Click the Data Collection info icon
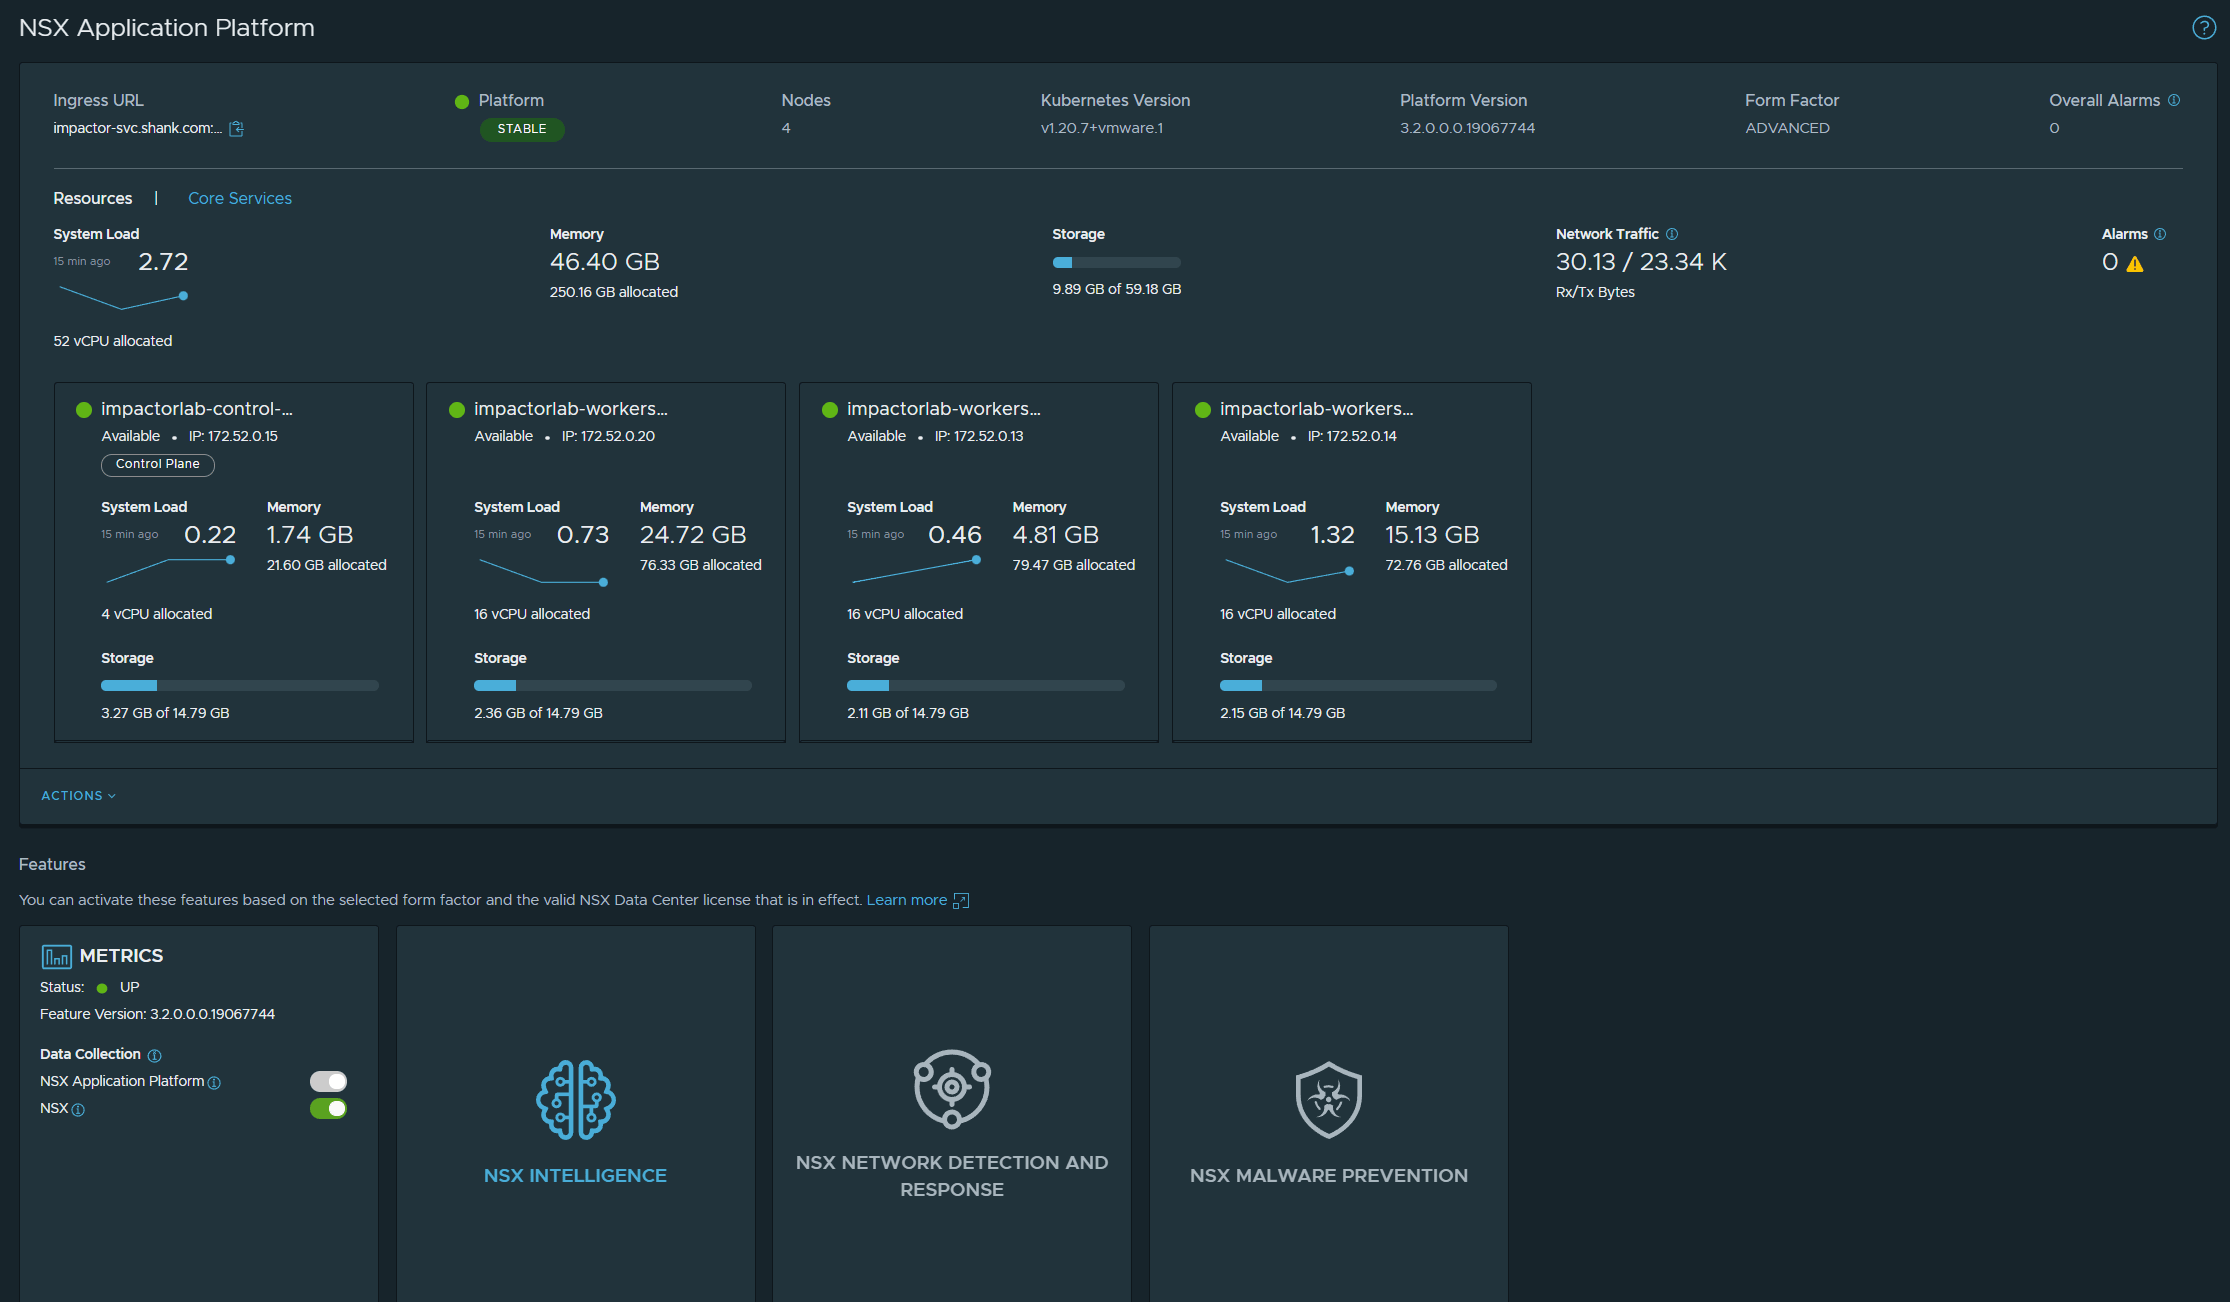2230x1302 pixels. click(154, 1055)
